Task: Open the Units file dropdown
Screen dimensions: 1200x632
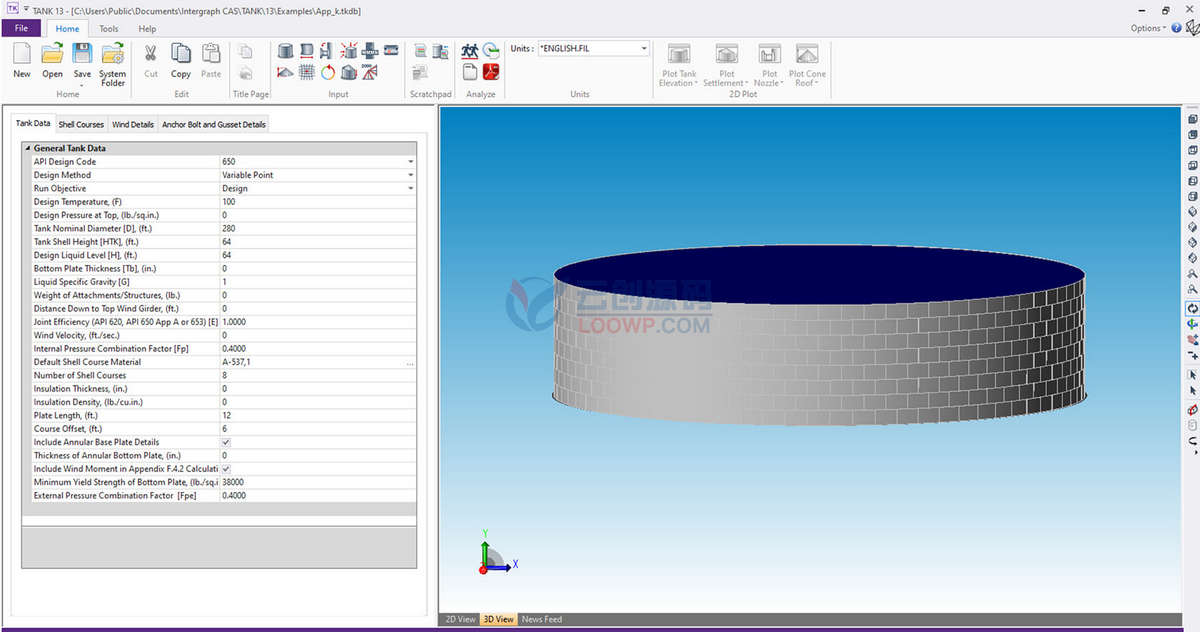Action: [644, 48]
